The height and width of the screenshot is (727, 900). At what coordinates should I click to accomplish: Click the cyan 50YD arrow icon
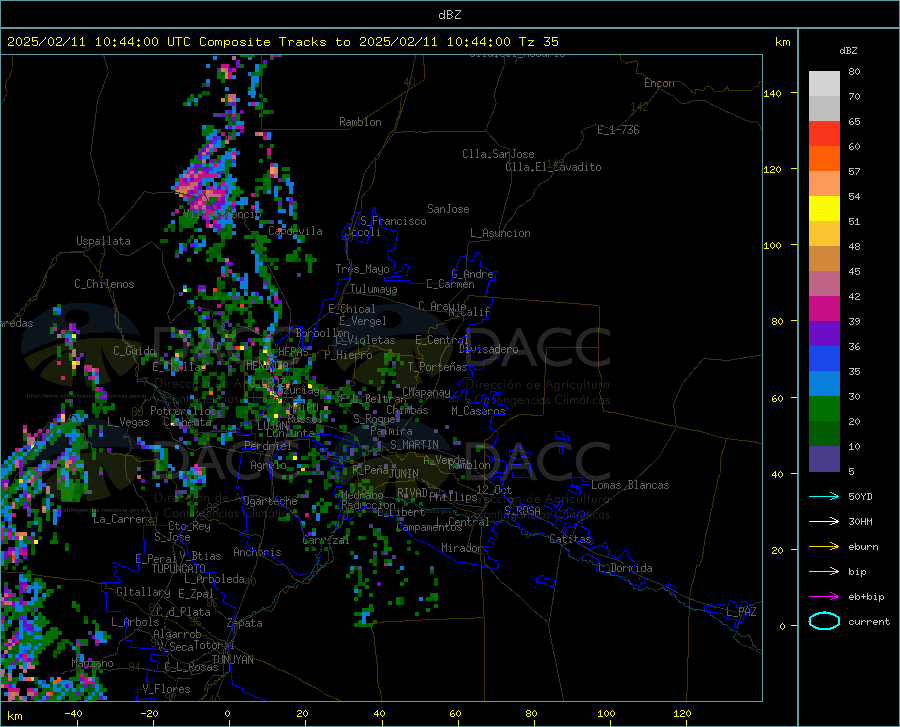[x=824, y=496]
